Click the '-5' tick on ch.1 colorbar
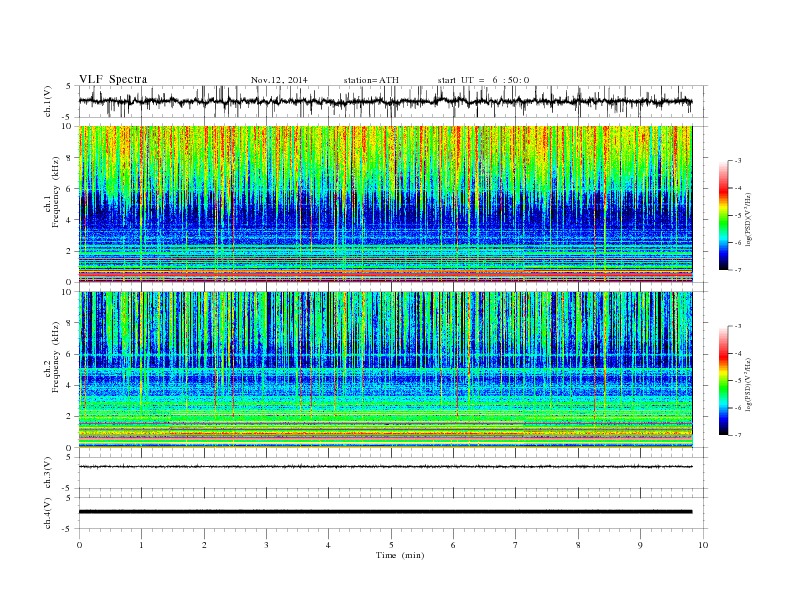The height and width of the screenshot is (612, 792). (x=738, y=216)
